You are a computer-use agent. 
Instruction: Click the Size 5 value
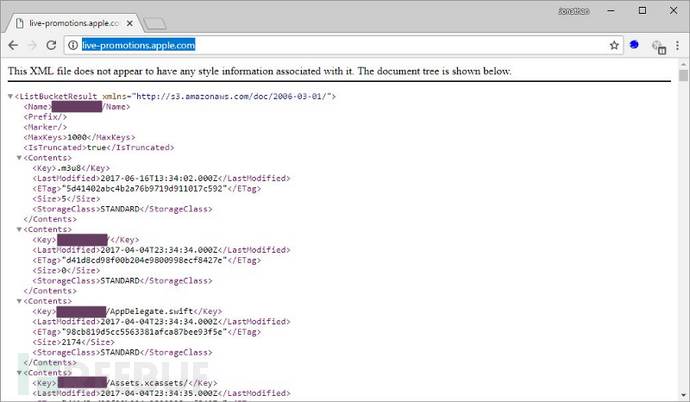click(x=64, y=199)
